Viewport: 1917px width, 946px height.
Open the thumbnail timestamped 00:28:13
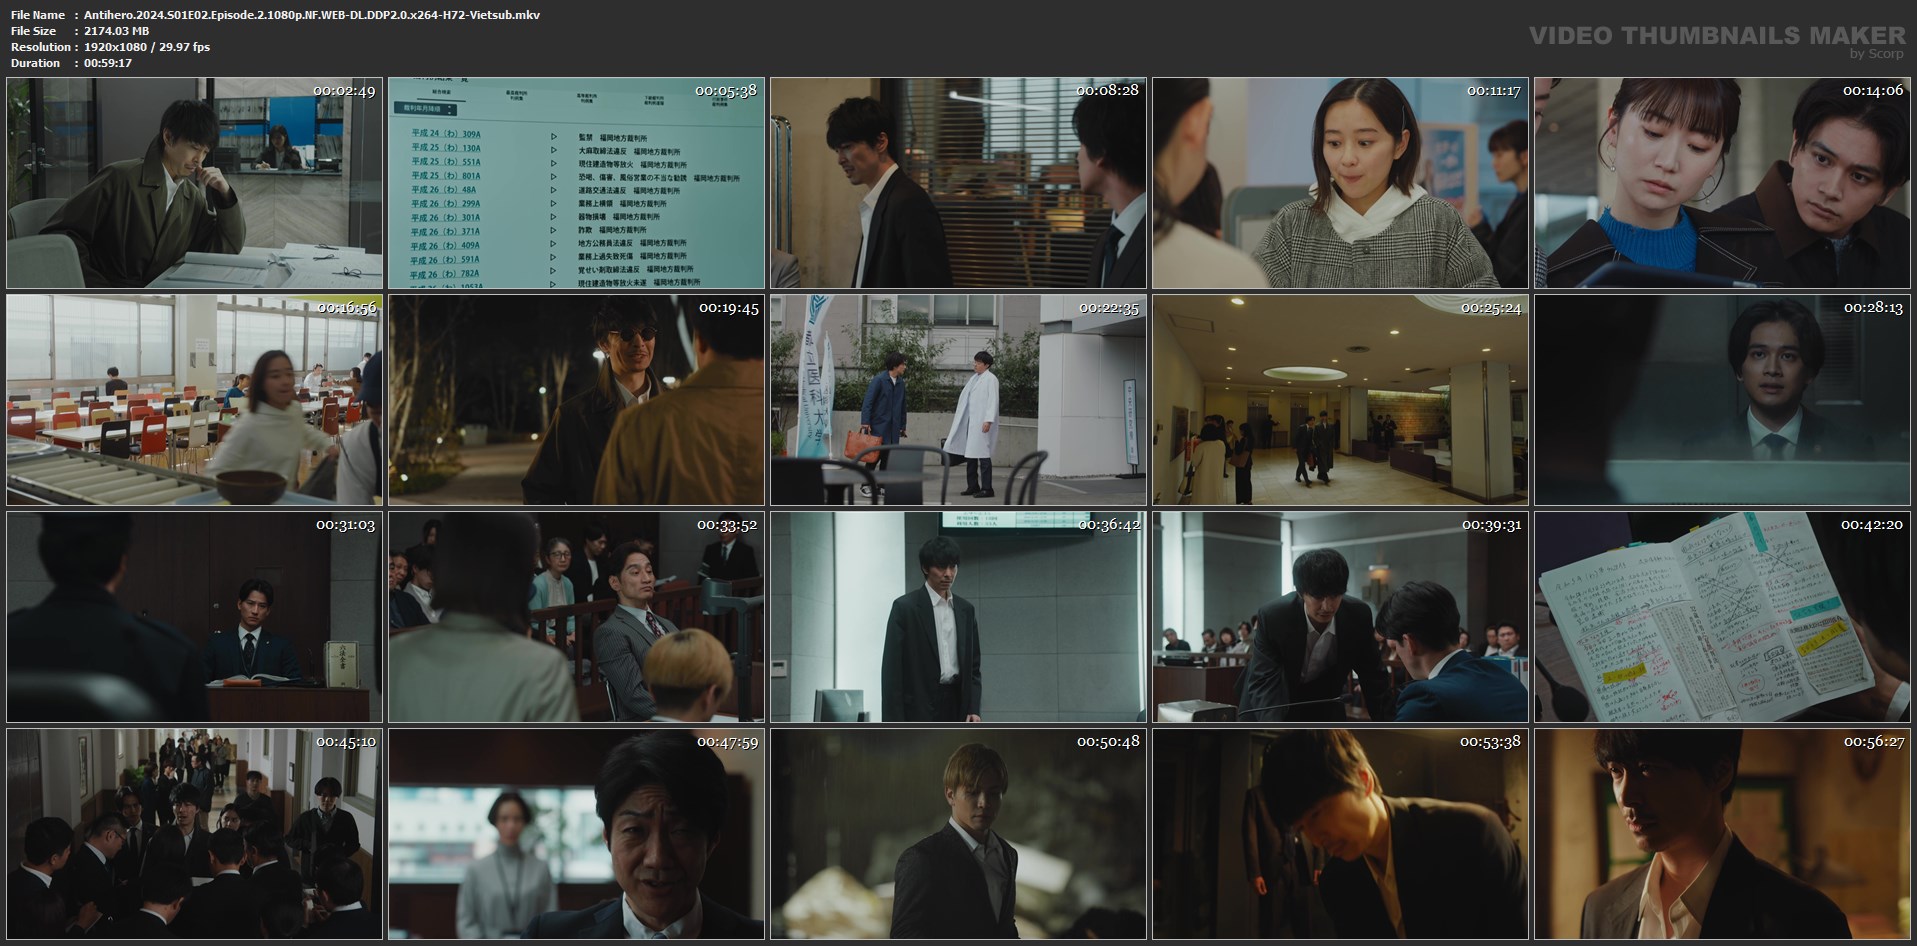tap(1722, 400)
